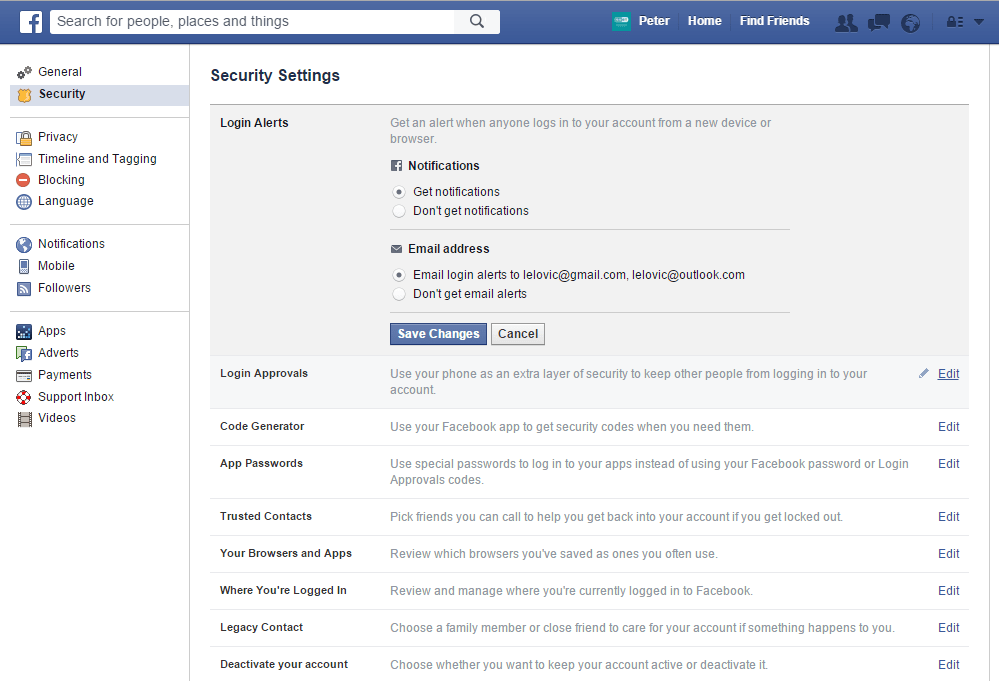This screenshot has height=681, width=999.
Task: Click the Payments card icon
Action: pos(24,375)
